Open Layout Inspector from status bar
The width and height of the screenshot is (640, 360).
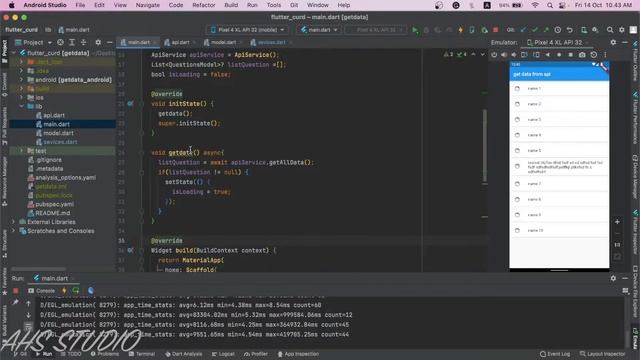(x=602, y=354)
